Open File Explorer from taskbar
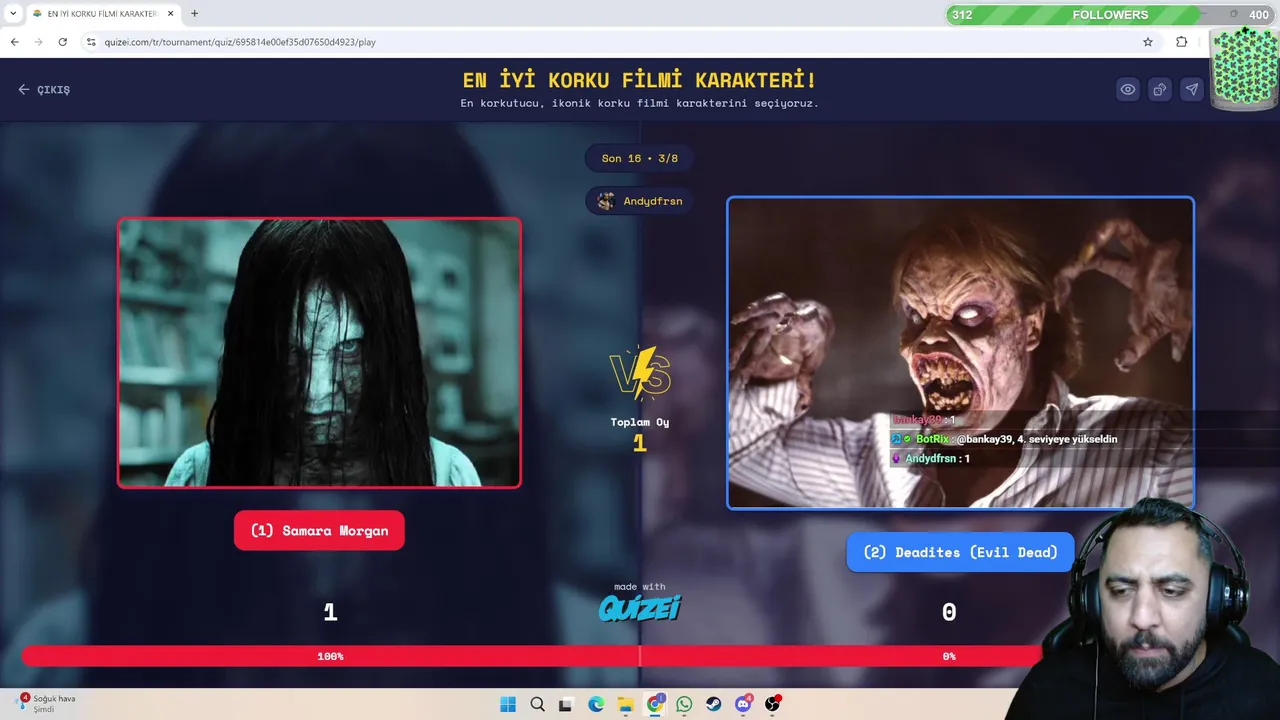Viewport: 1280px width, 720px height. click(625, 704)
